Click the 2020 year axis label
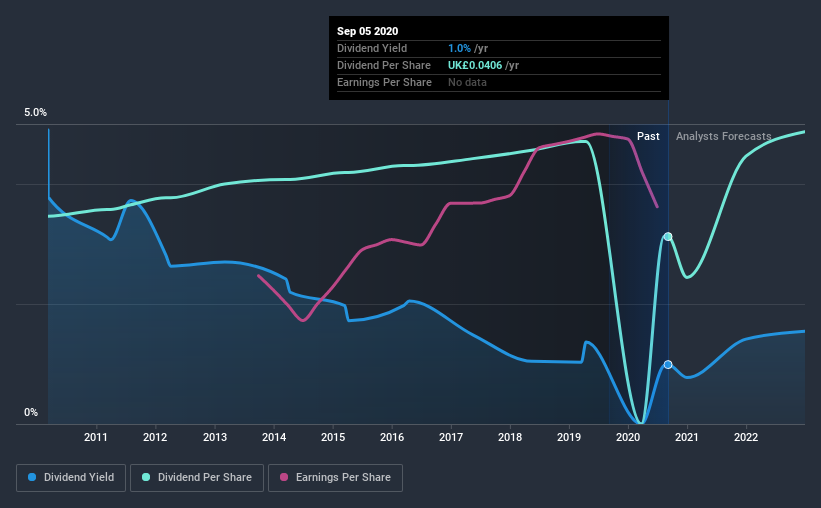This screenshot has height=508, width=821. pos(628,437)
